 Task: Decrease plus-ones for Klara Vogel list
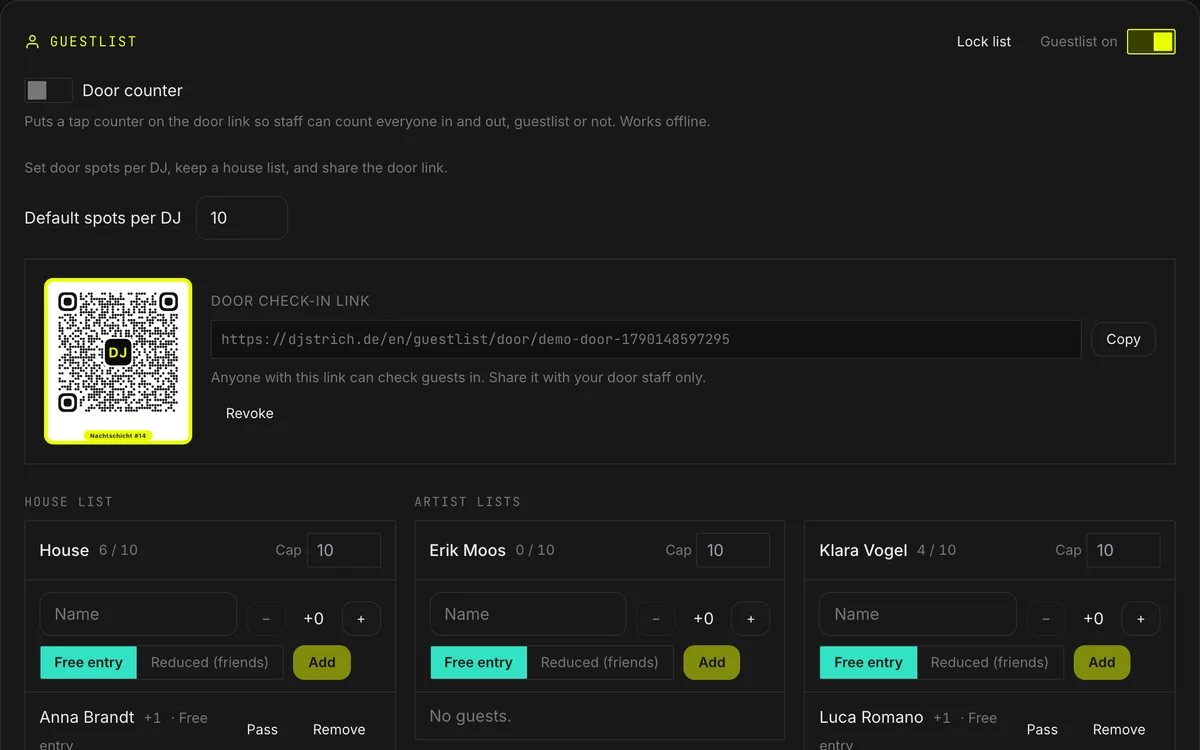coord(1046,619)
